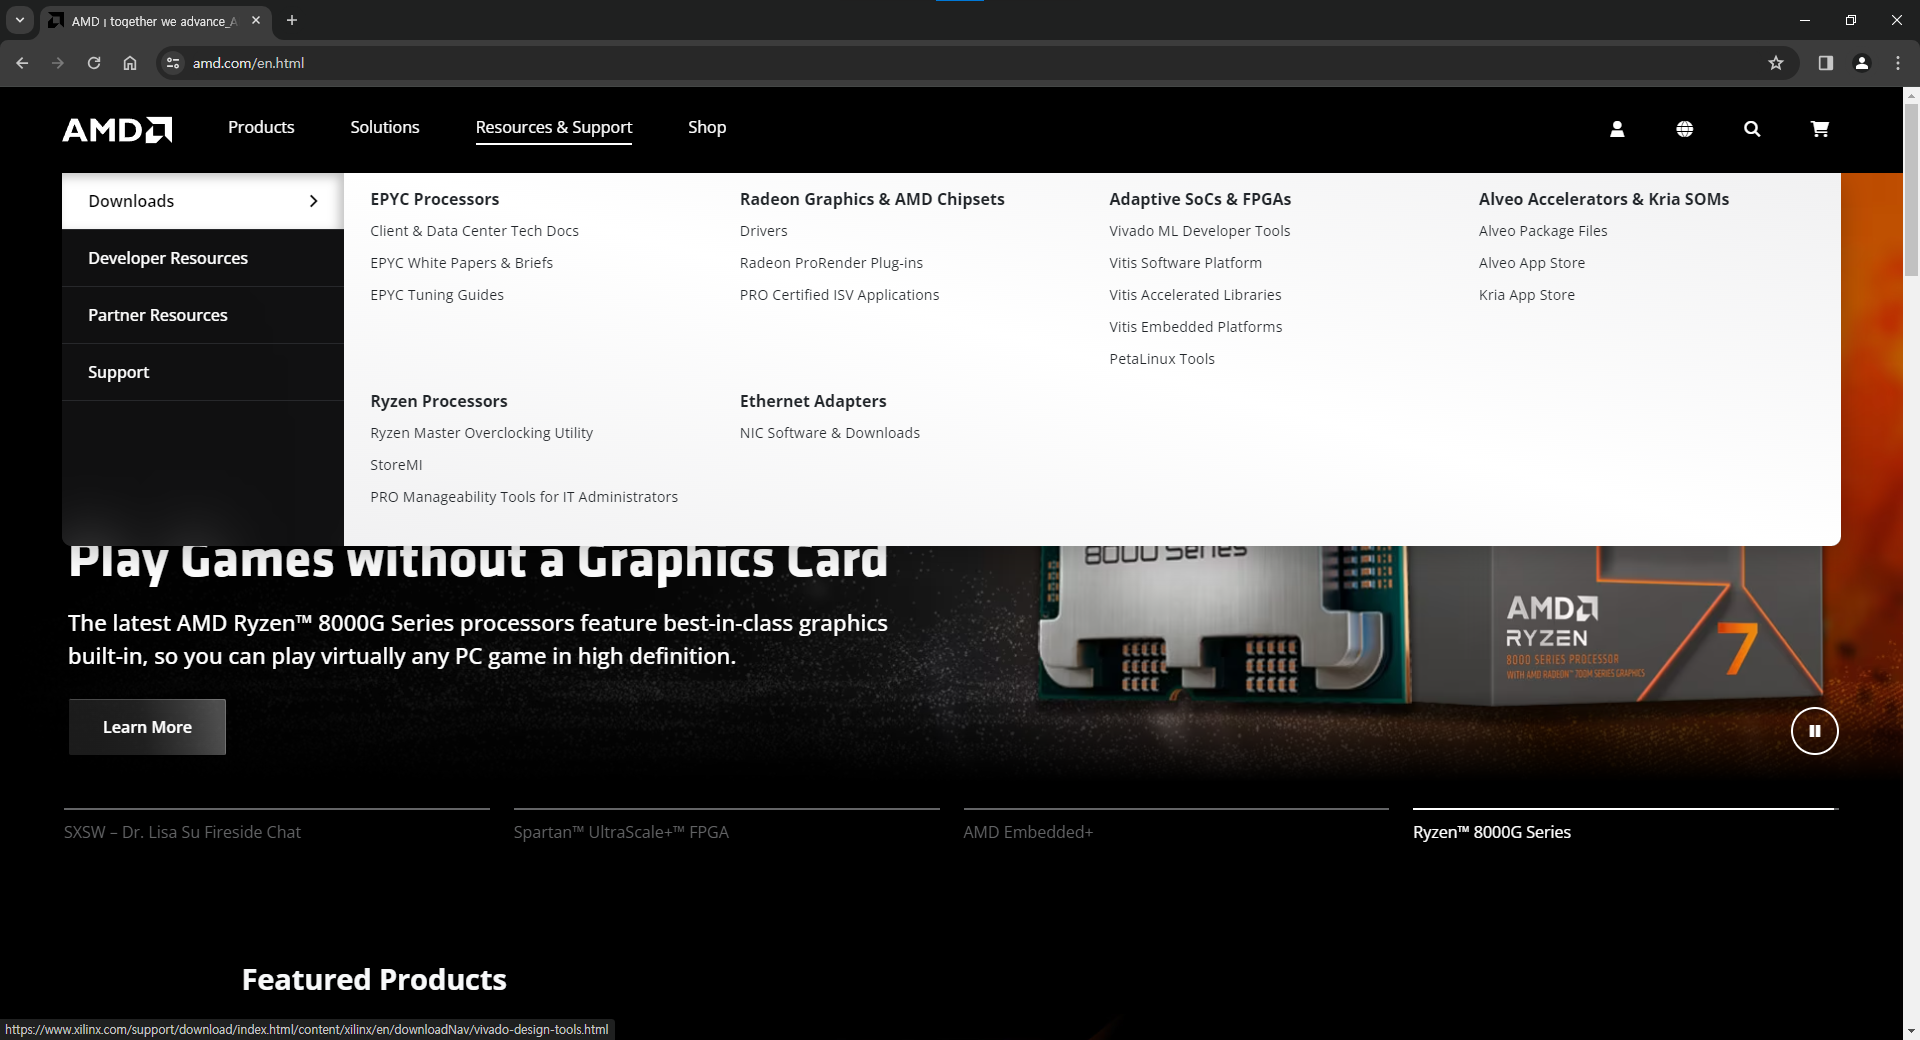This screenshot has width=1920, height=1040.
Task: Open Client & Data Center Tech Docs
Action: [474, 231]
